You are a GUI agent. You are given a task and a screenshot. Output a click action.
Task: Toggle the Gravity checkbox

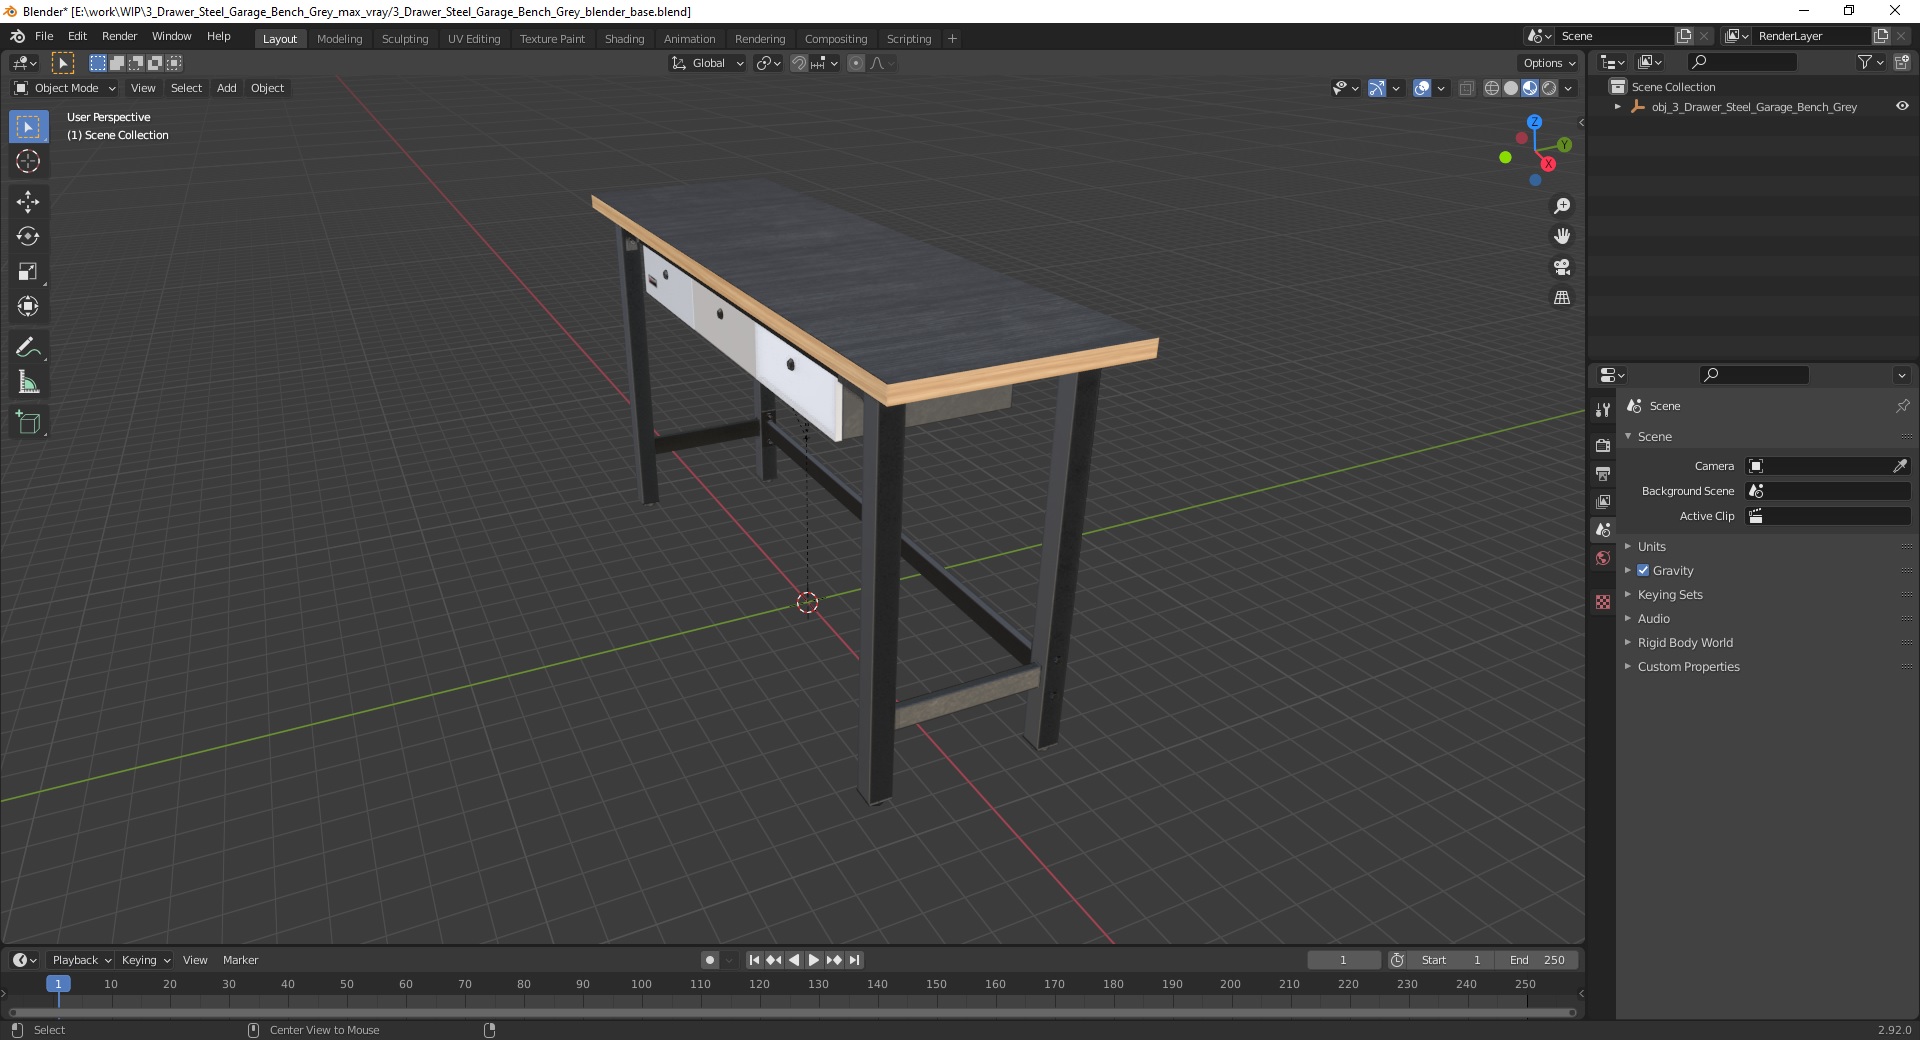tap(1643, 570)
